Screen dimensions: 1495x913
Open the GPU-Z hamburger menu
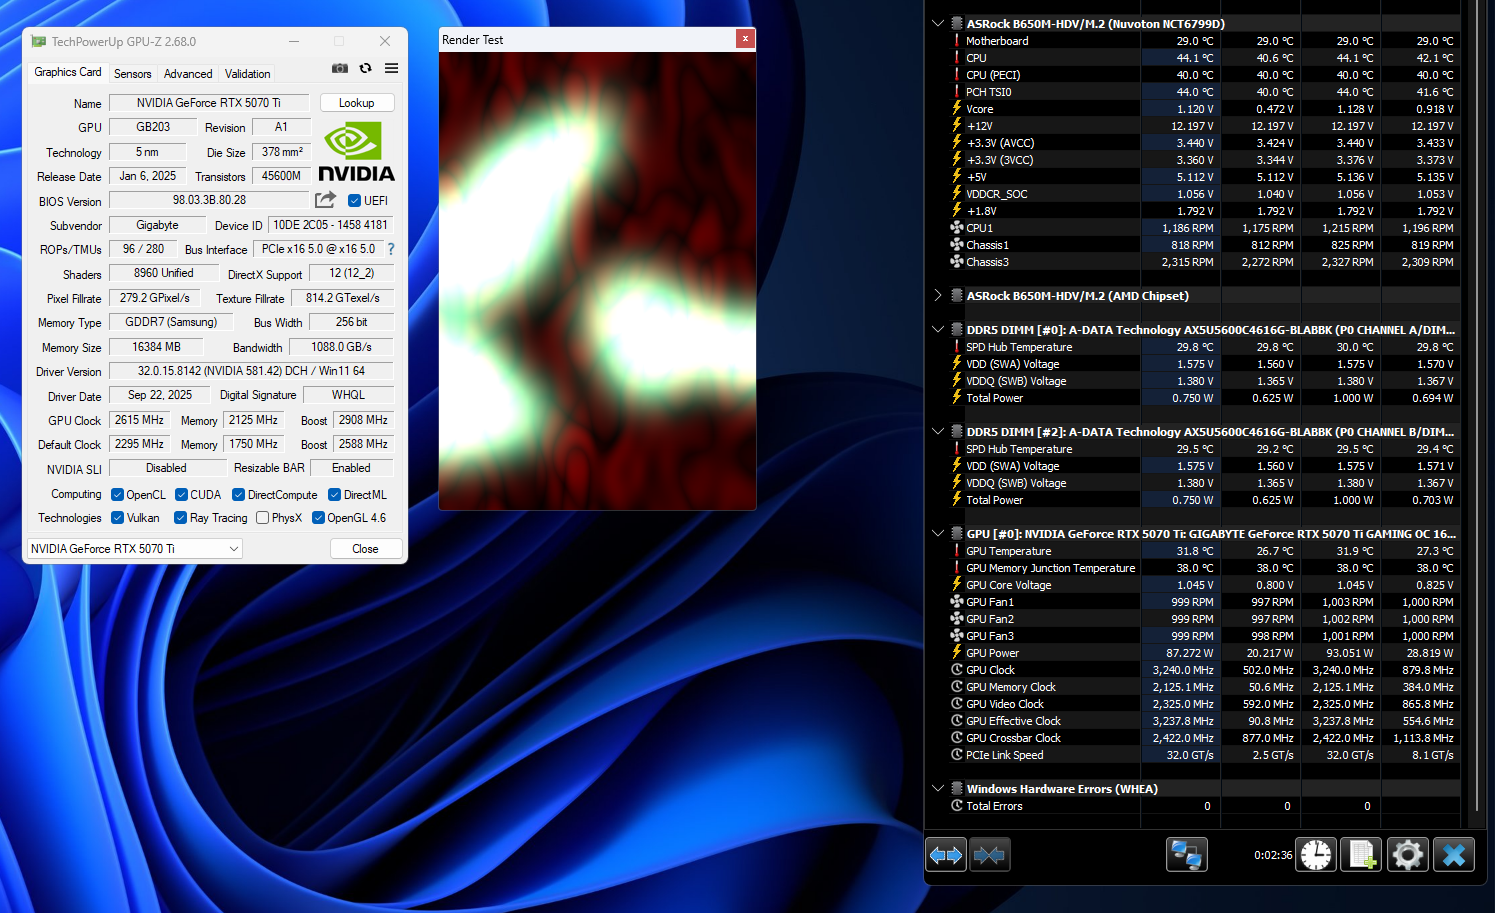point(391,68)
